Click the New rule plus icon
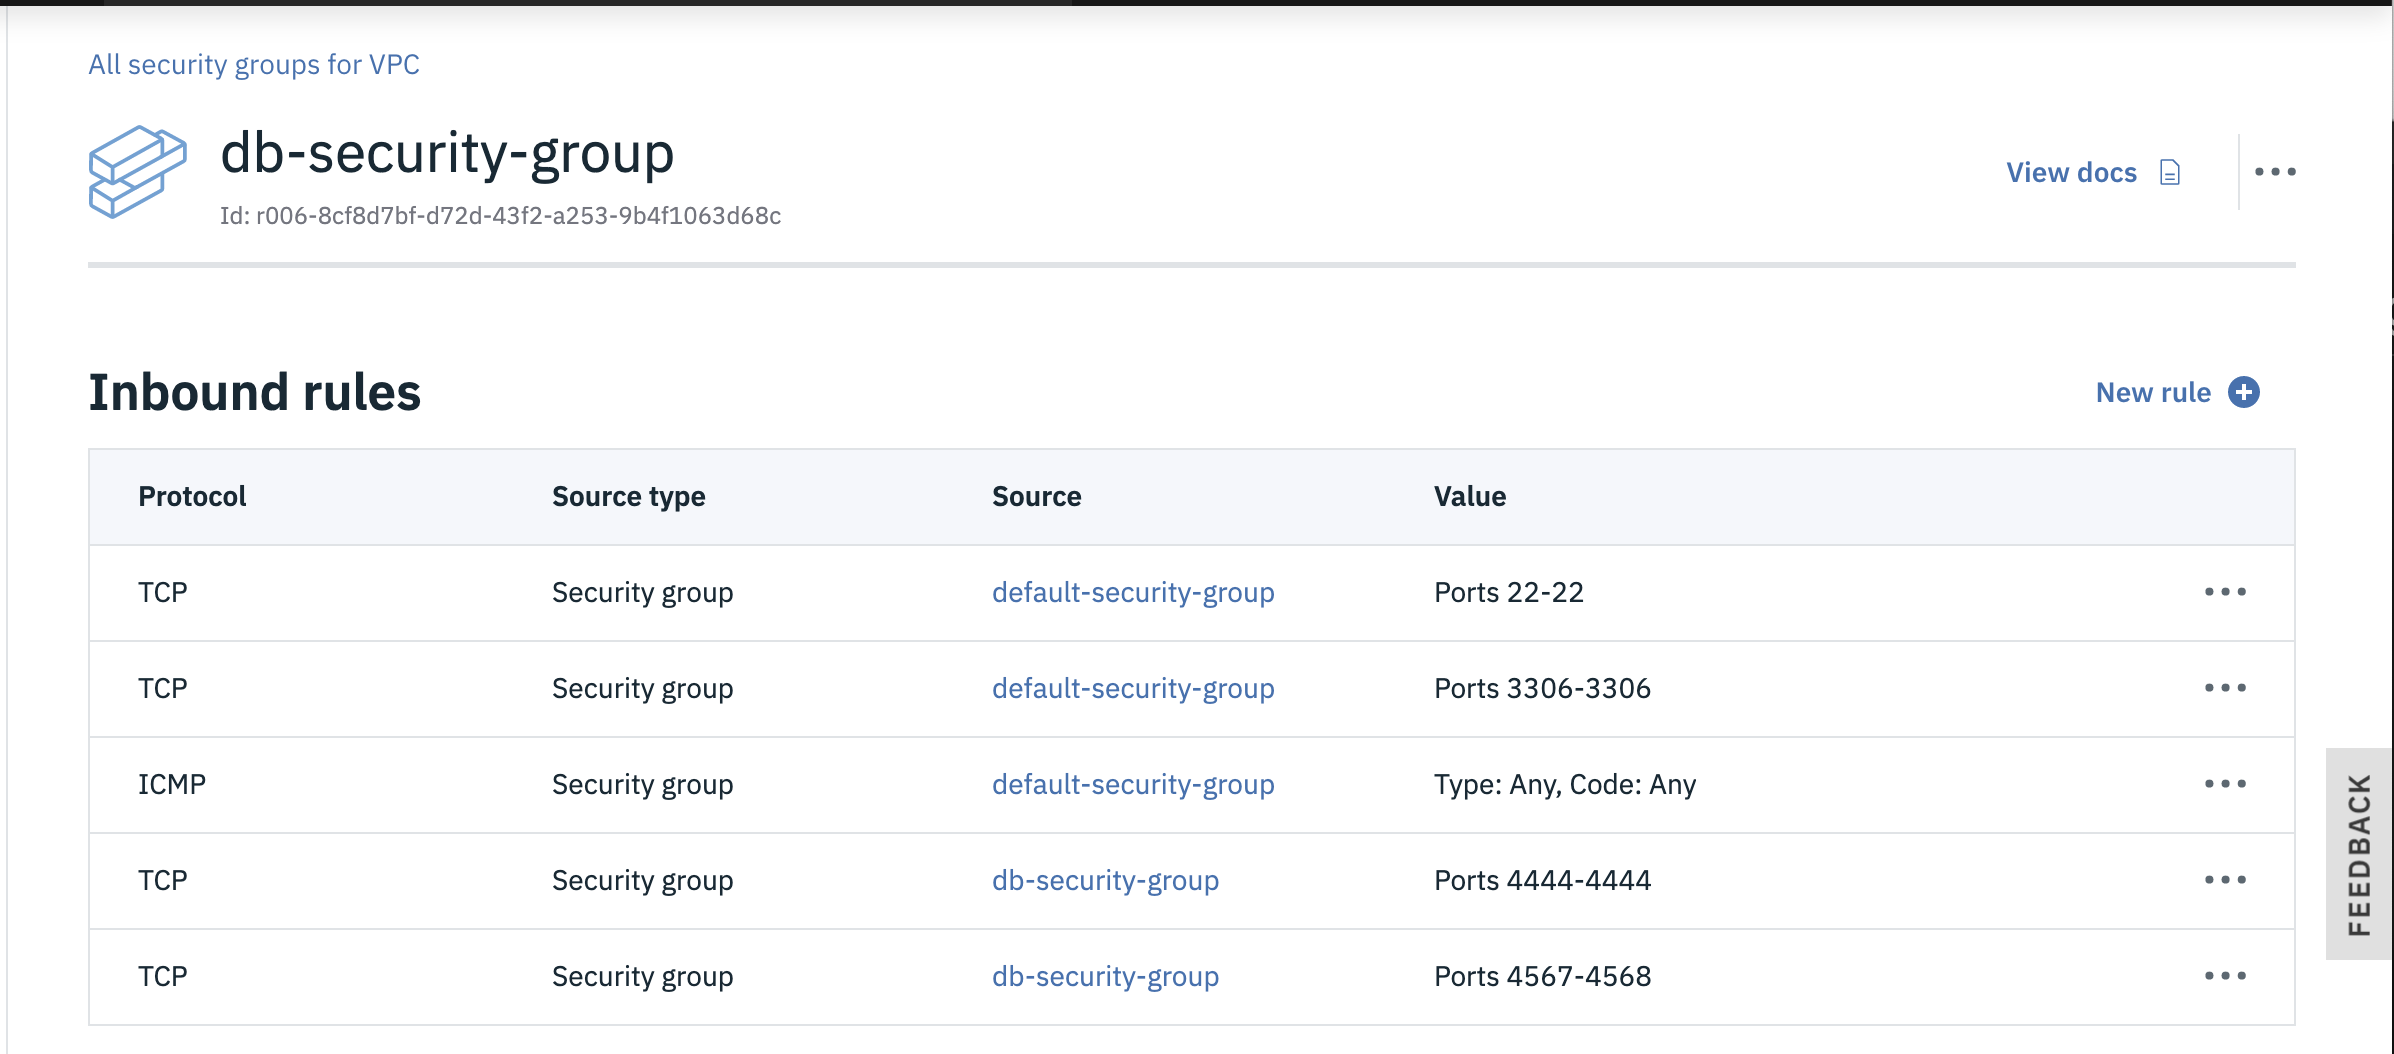Screen dimensions: 2394x1054 [x=2244, y=392]
